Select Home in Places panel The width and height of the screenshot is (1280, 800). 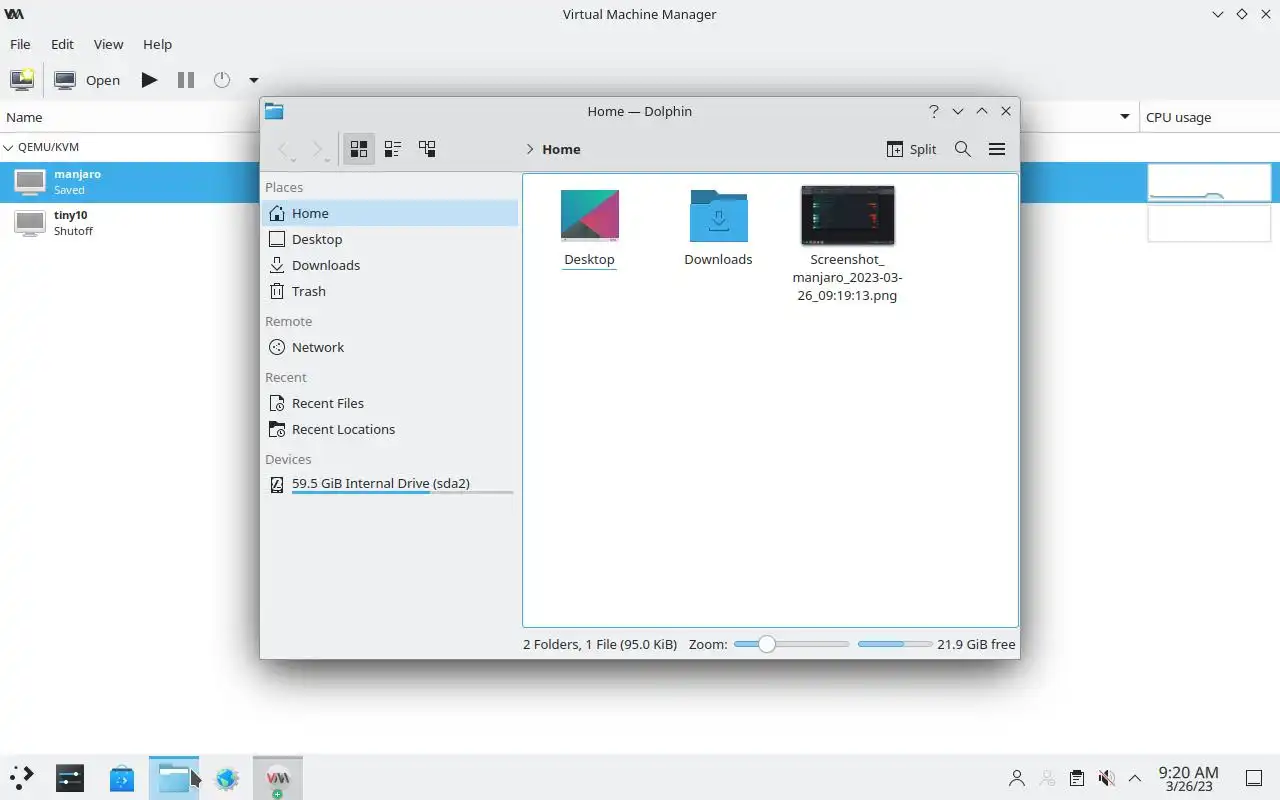click(390, 213)
